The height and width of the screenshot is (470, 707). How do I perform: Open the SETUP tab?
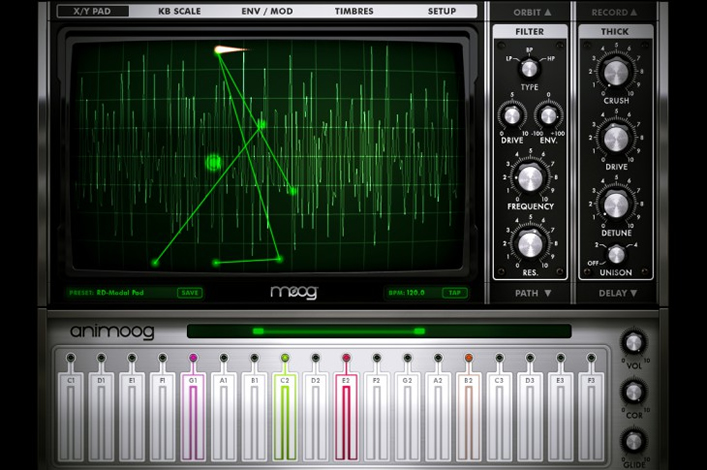pyautogui.click(x=442, y=11)
